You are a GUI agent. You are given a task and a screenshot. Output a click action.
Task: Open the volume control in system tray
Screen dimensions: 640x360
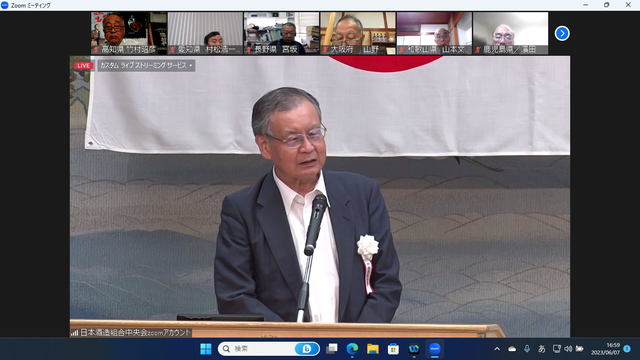tap(568, 349)
